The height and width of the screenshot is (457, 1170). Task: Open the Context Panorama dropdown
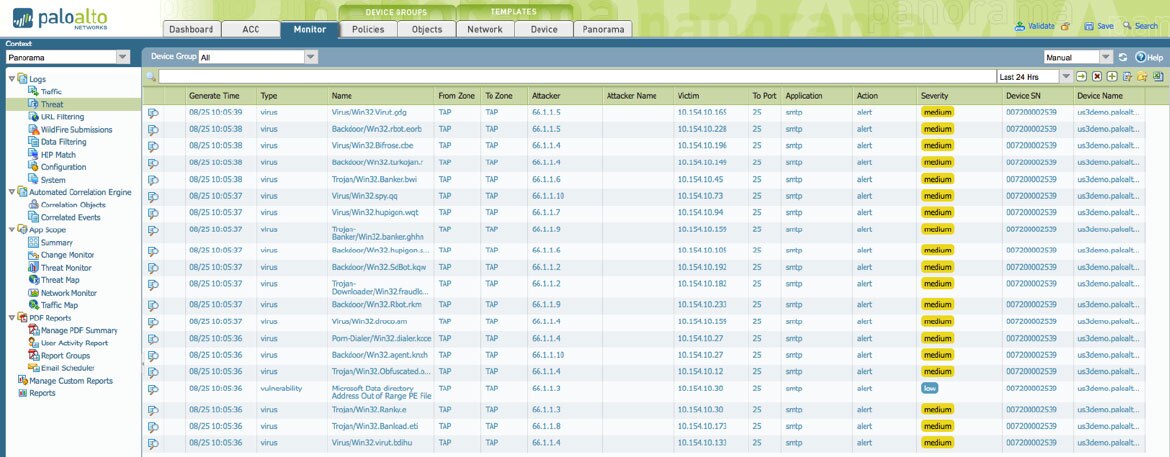tap(123, 58)
